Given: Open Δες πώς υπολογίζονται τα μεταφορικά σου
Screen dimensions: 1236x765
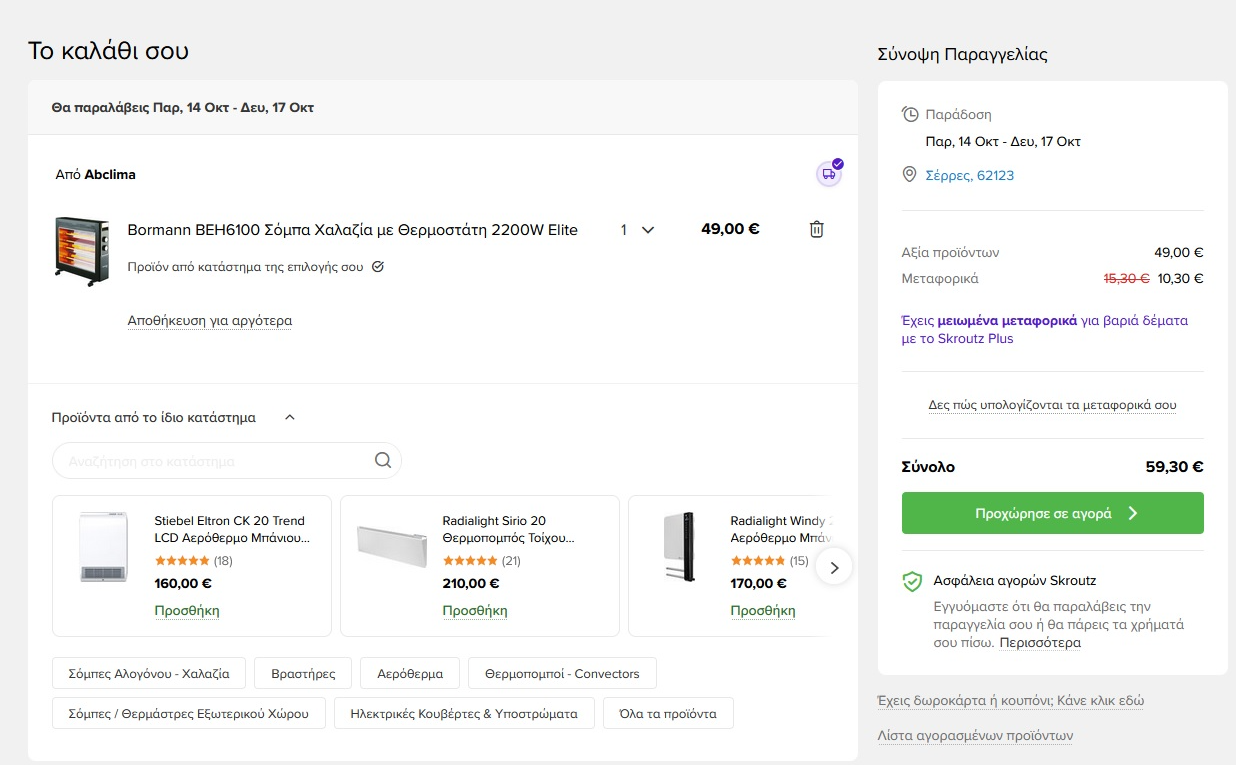Looking at the screenshot, I should pos(1053,405).
